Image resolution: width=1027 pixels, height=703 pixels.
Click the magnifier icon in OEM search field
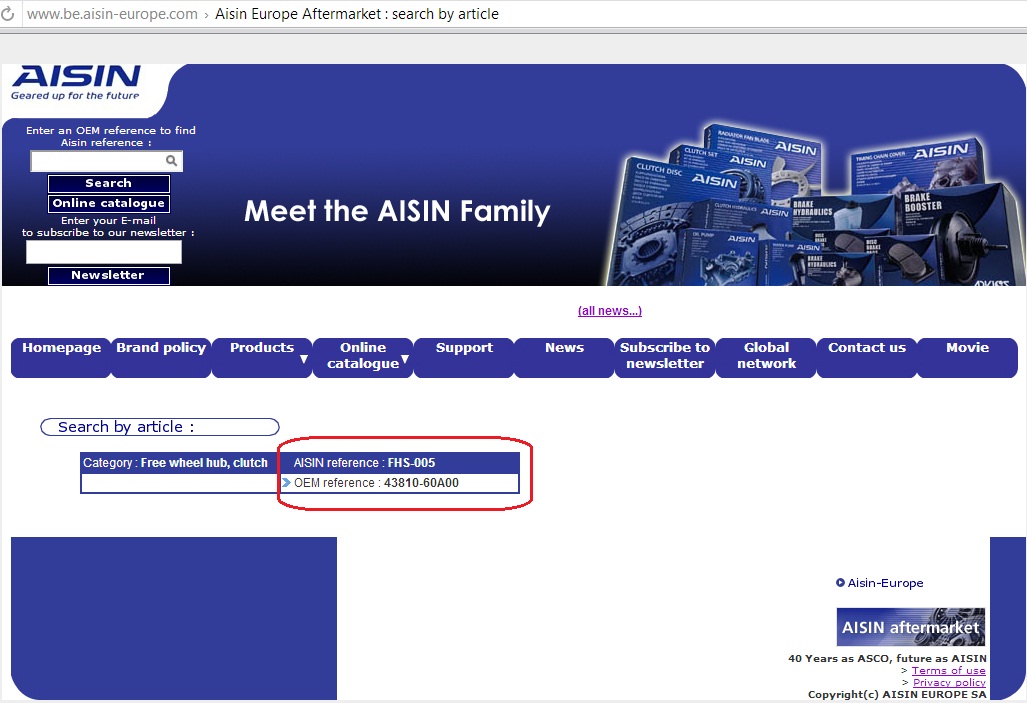(x=172, y=160)
